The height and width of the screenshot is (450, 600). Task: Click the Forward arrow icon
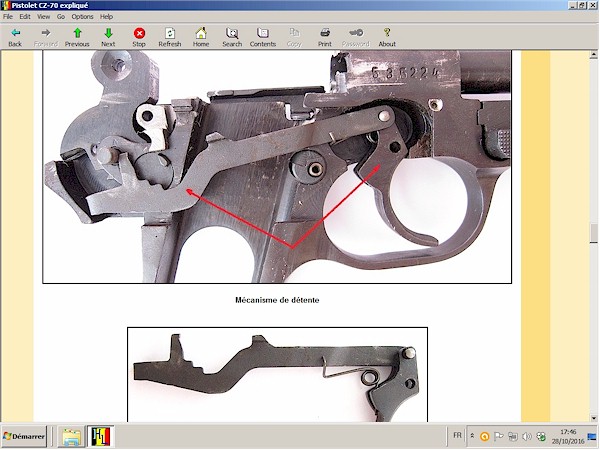(x=46, y=37)
